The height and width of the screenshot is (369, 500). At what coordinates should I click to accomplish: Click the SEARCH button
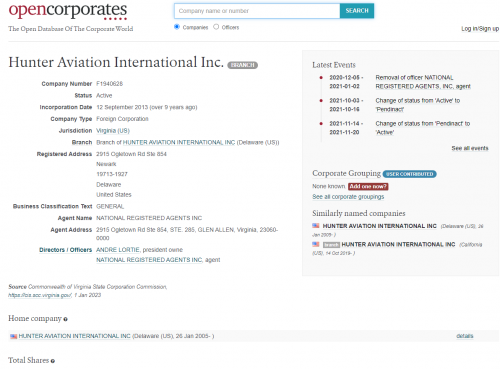click(357, 11)
